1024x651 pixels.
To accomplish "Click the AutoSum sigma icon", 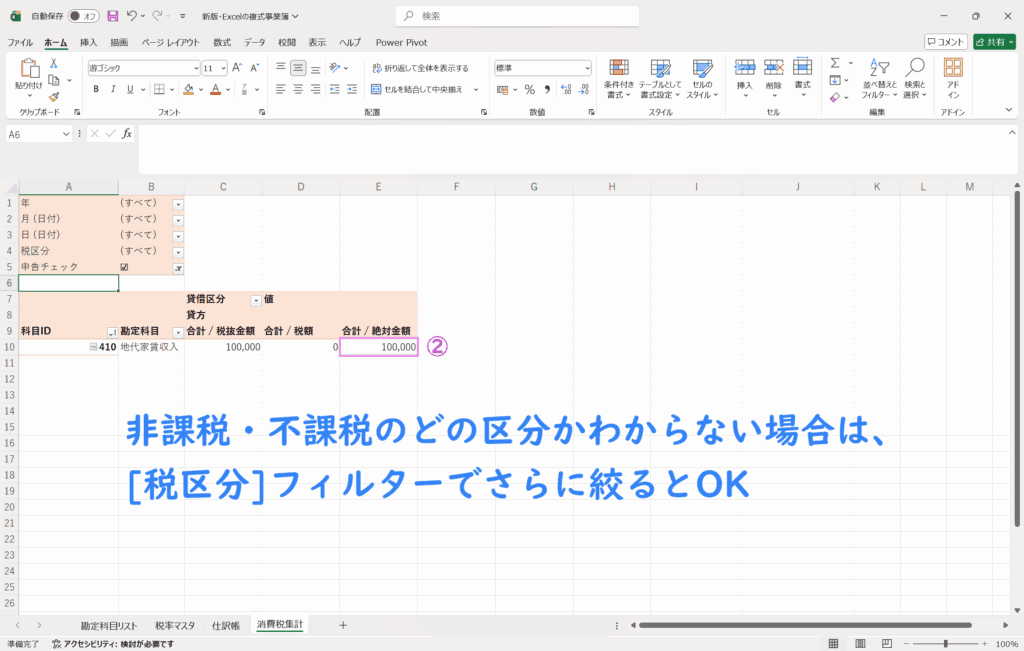I will pyautogui.click(x=835, y=63).
